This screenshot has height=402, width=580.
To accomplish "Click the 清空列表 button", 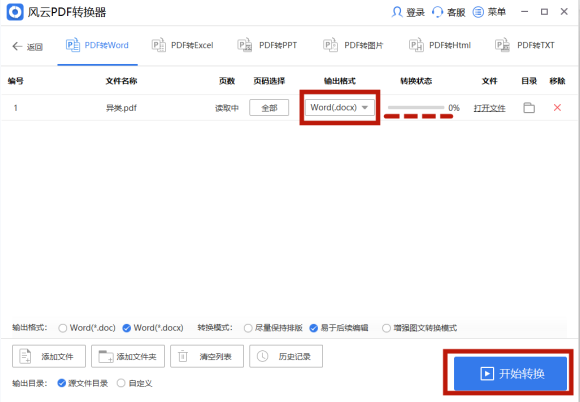I will point(207,356).
